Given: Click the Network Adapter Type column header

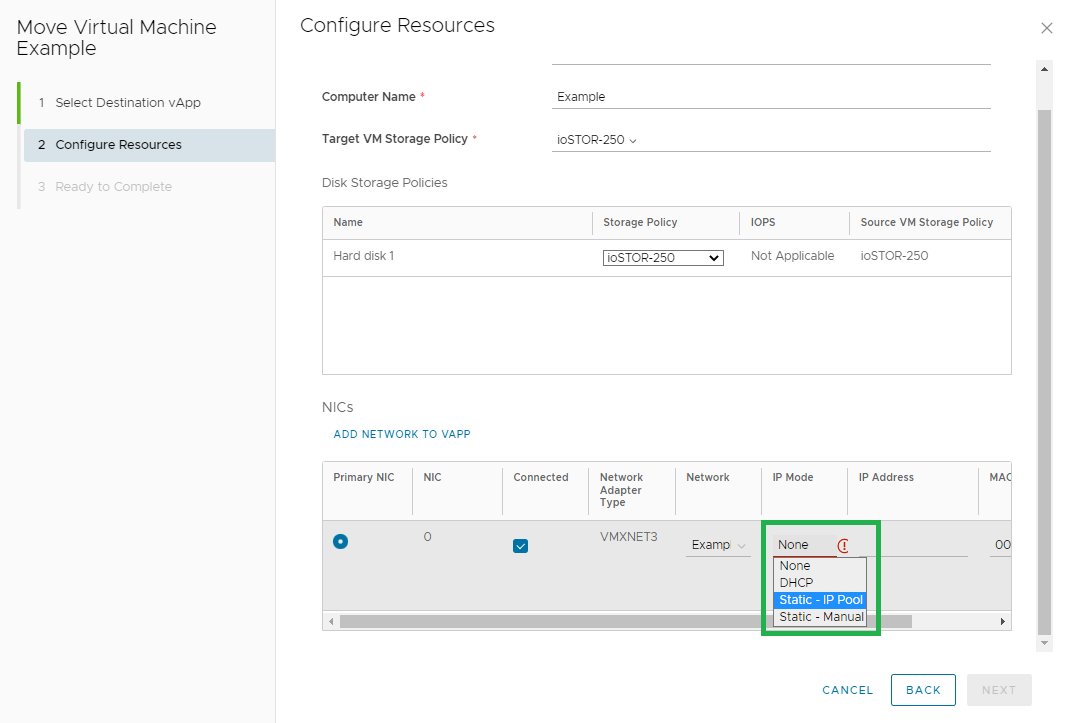Looking at the screenshot, I should point(621,490).
